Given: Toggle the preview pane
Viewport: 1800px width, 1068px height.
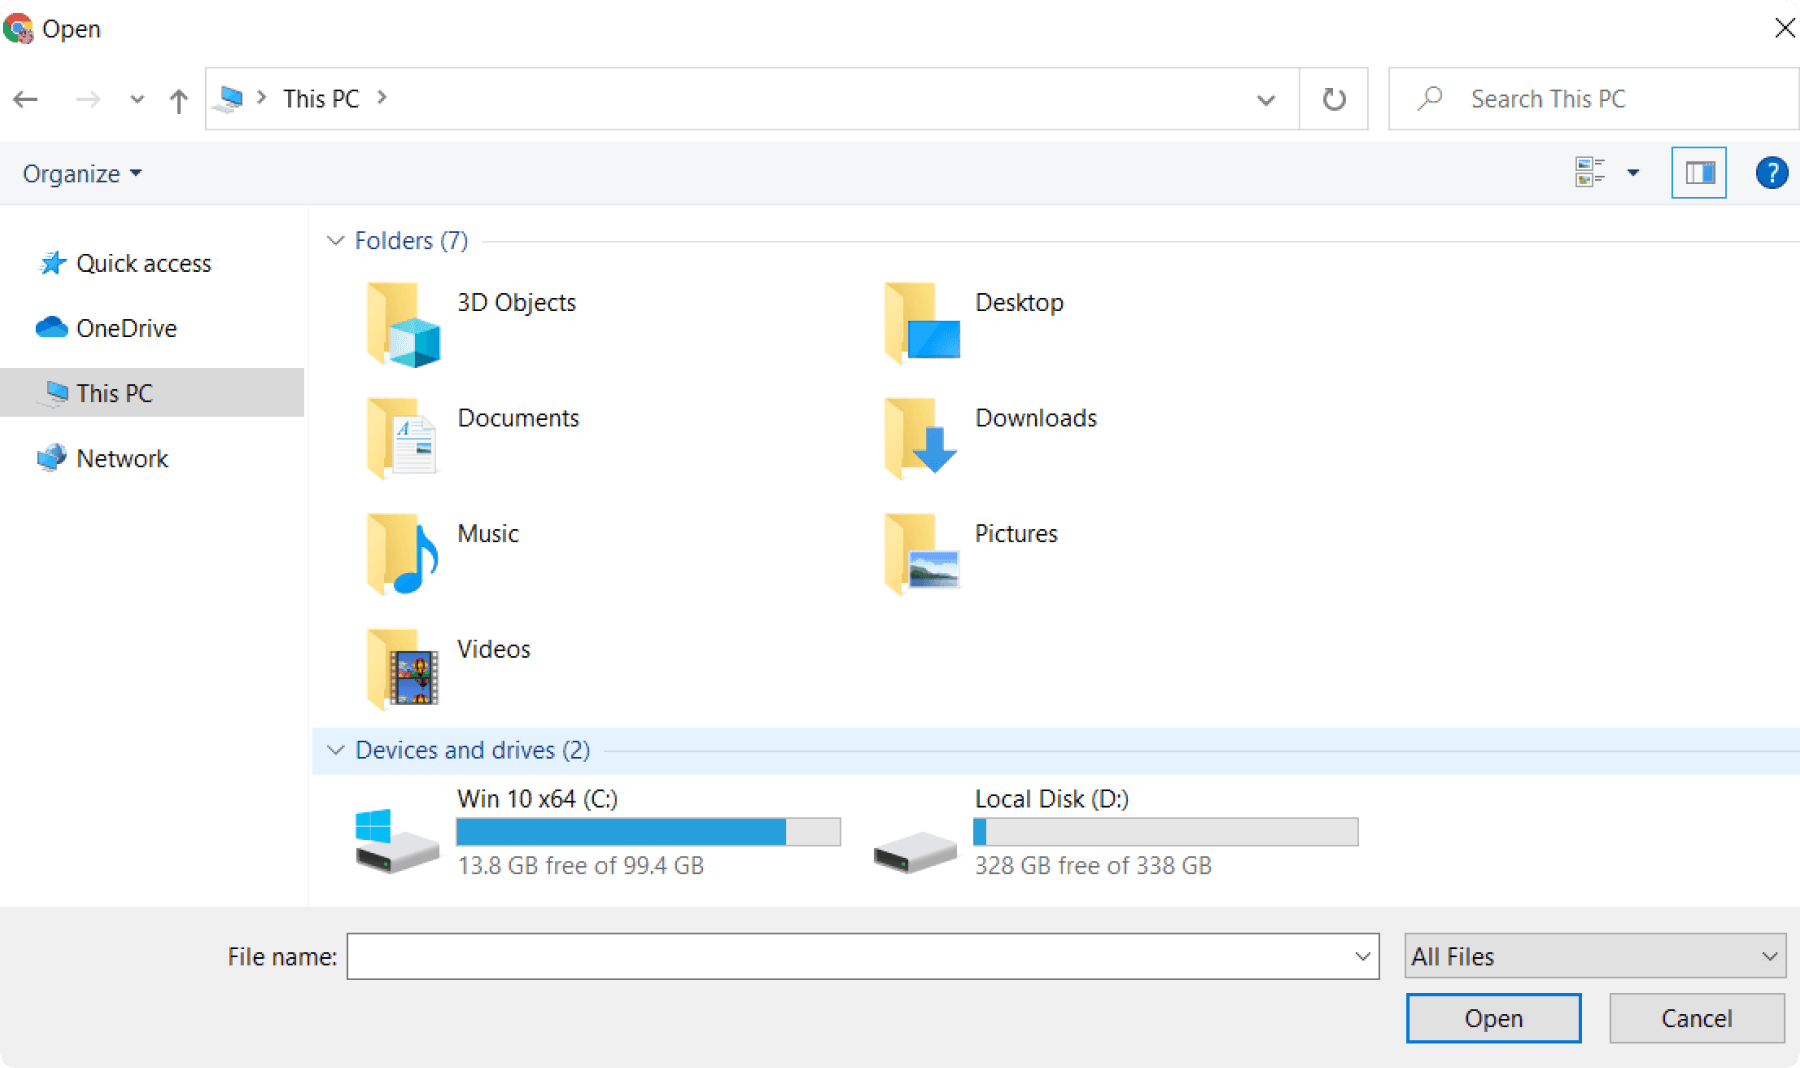Looking at the screenshot, I should (x=1698, y=172).
